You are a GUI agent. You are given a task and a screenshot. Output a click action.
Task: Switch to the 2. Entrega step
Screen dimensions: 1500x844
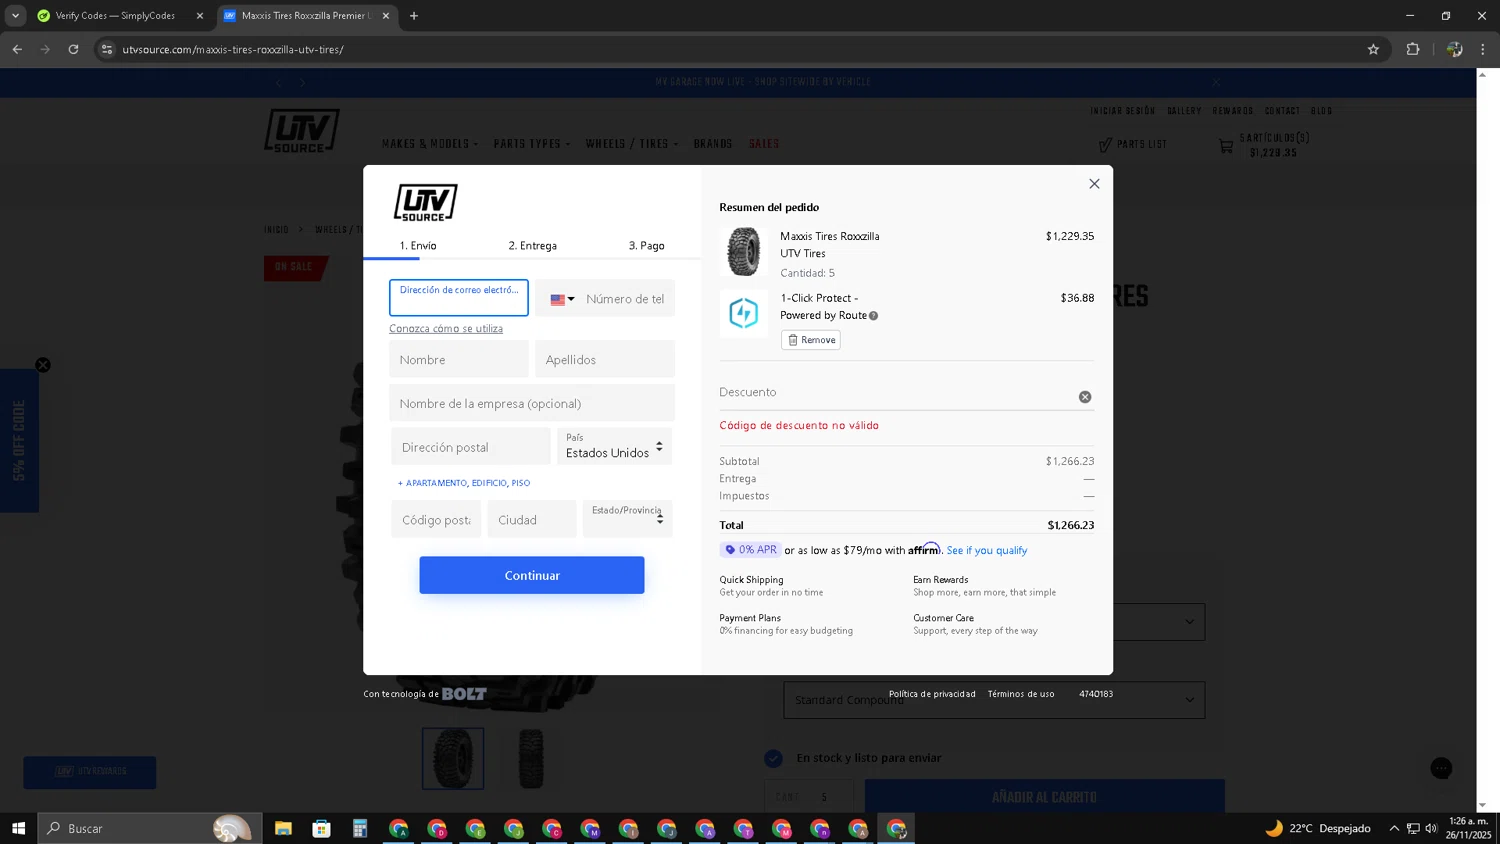point(532,245)
